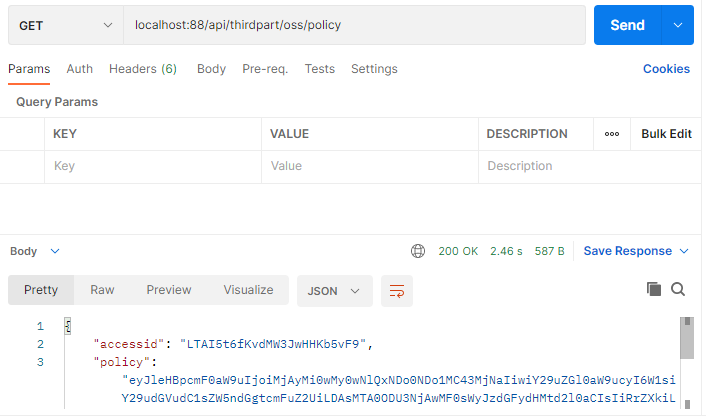The width and height of the screenshot is (706, 416).
Task: Click 587 B response size
Action: 549,251
